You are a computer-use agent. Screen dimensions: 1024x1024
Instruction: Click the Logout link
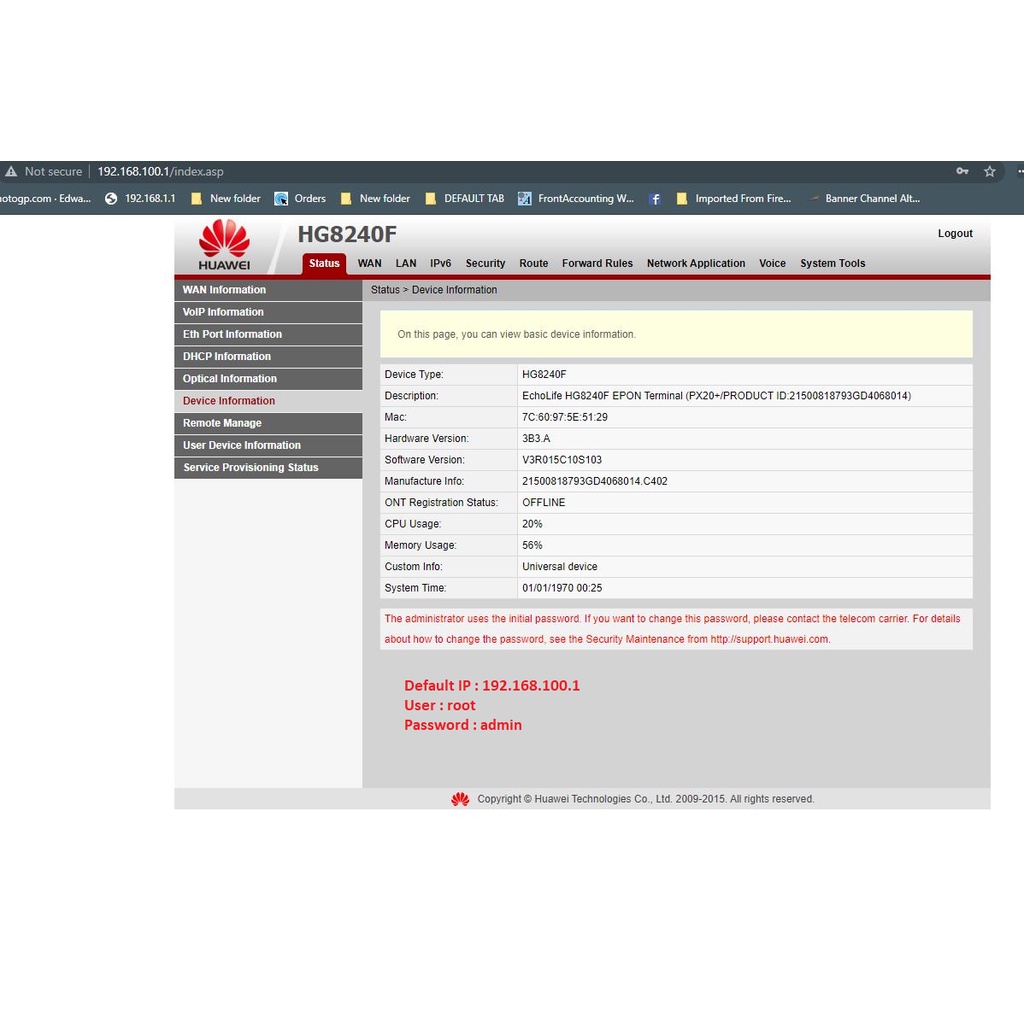(954, 234)
